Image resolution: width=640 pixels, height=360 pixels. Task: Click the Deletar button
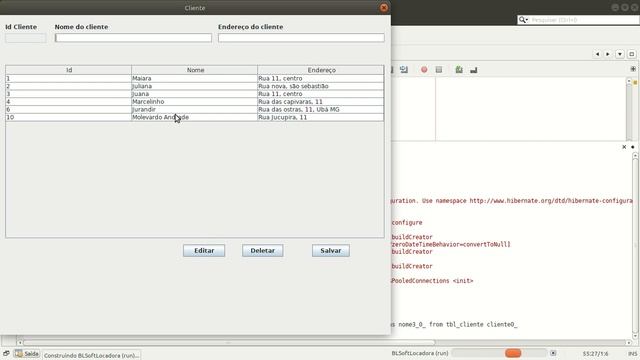pos(262,251)
